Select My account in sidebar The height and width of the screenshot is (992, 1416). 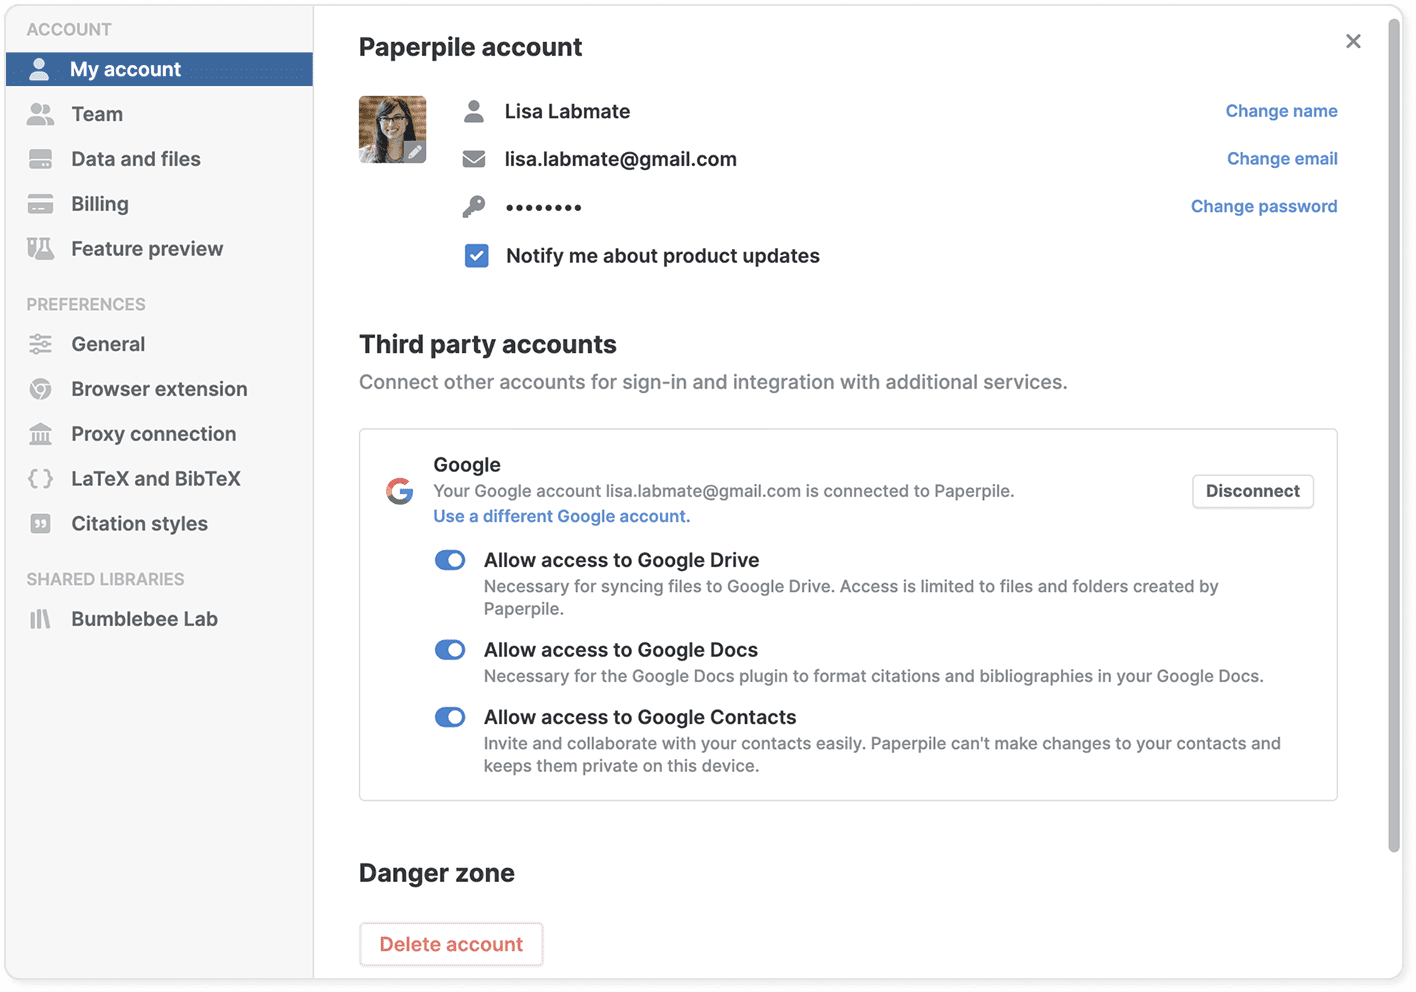(x=125, y=69)
